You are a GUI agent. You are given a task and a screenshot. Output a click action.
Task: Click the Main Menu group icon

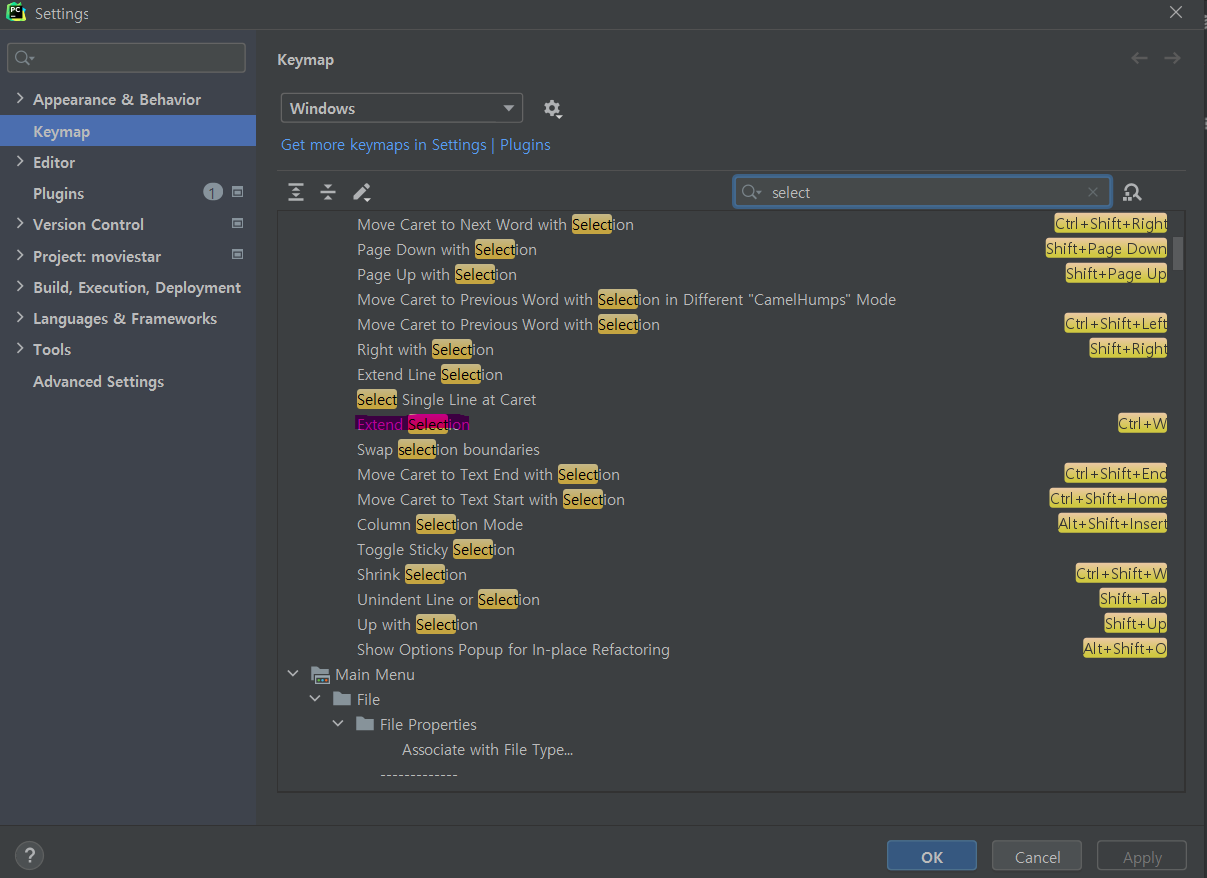pos(320,675)
